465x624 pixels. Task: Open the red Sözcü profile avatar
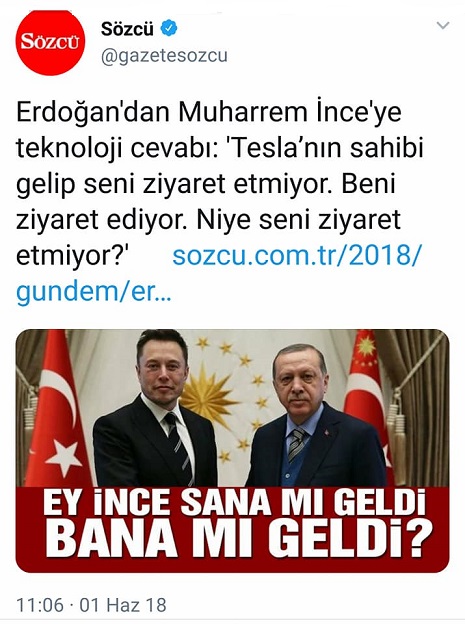coord(50,42)
